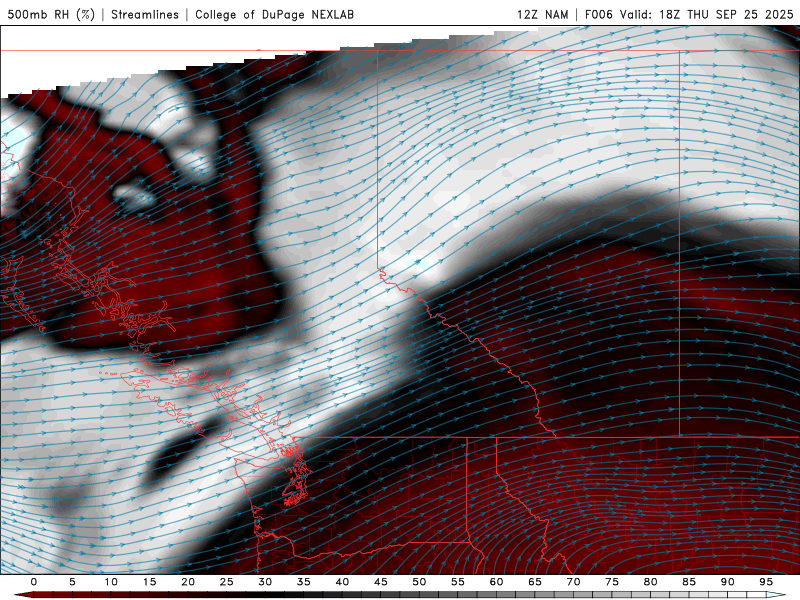
Task: Click the "12Z NAM" model label
Action: click(542, 14)
